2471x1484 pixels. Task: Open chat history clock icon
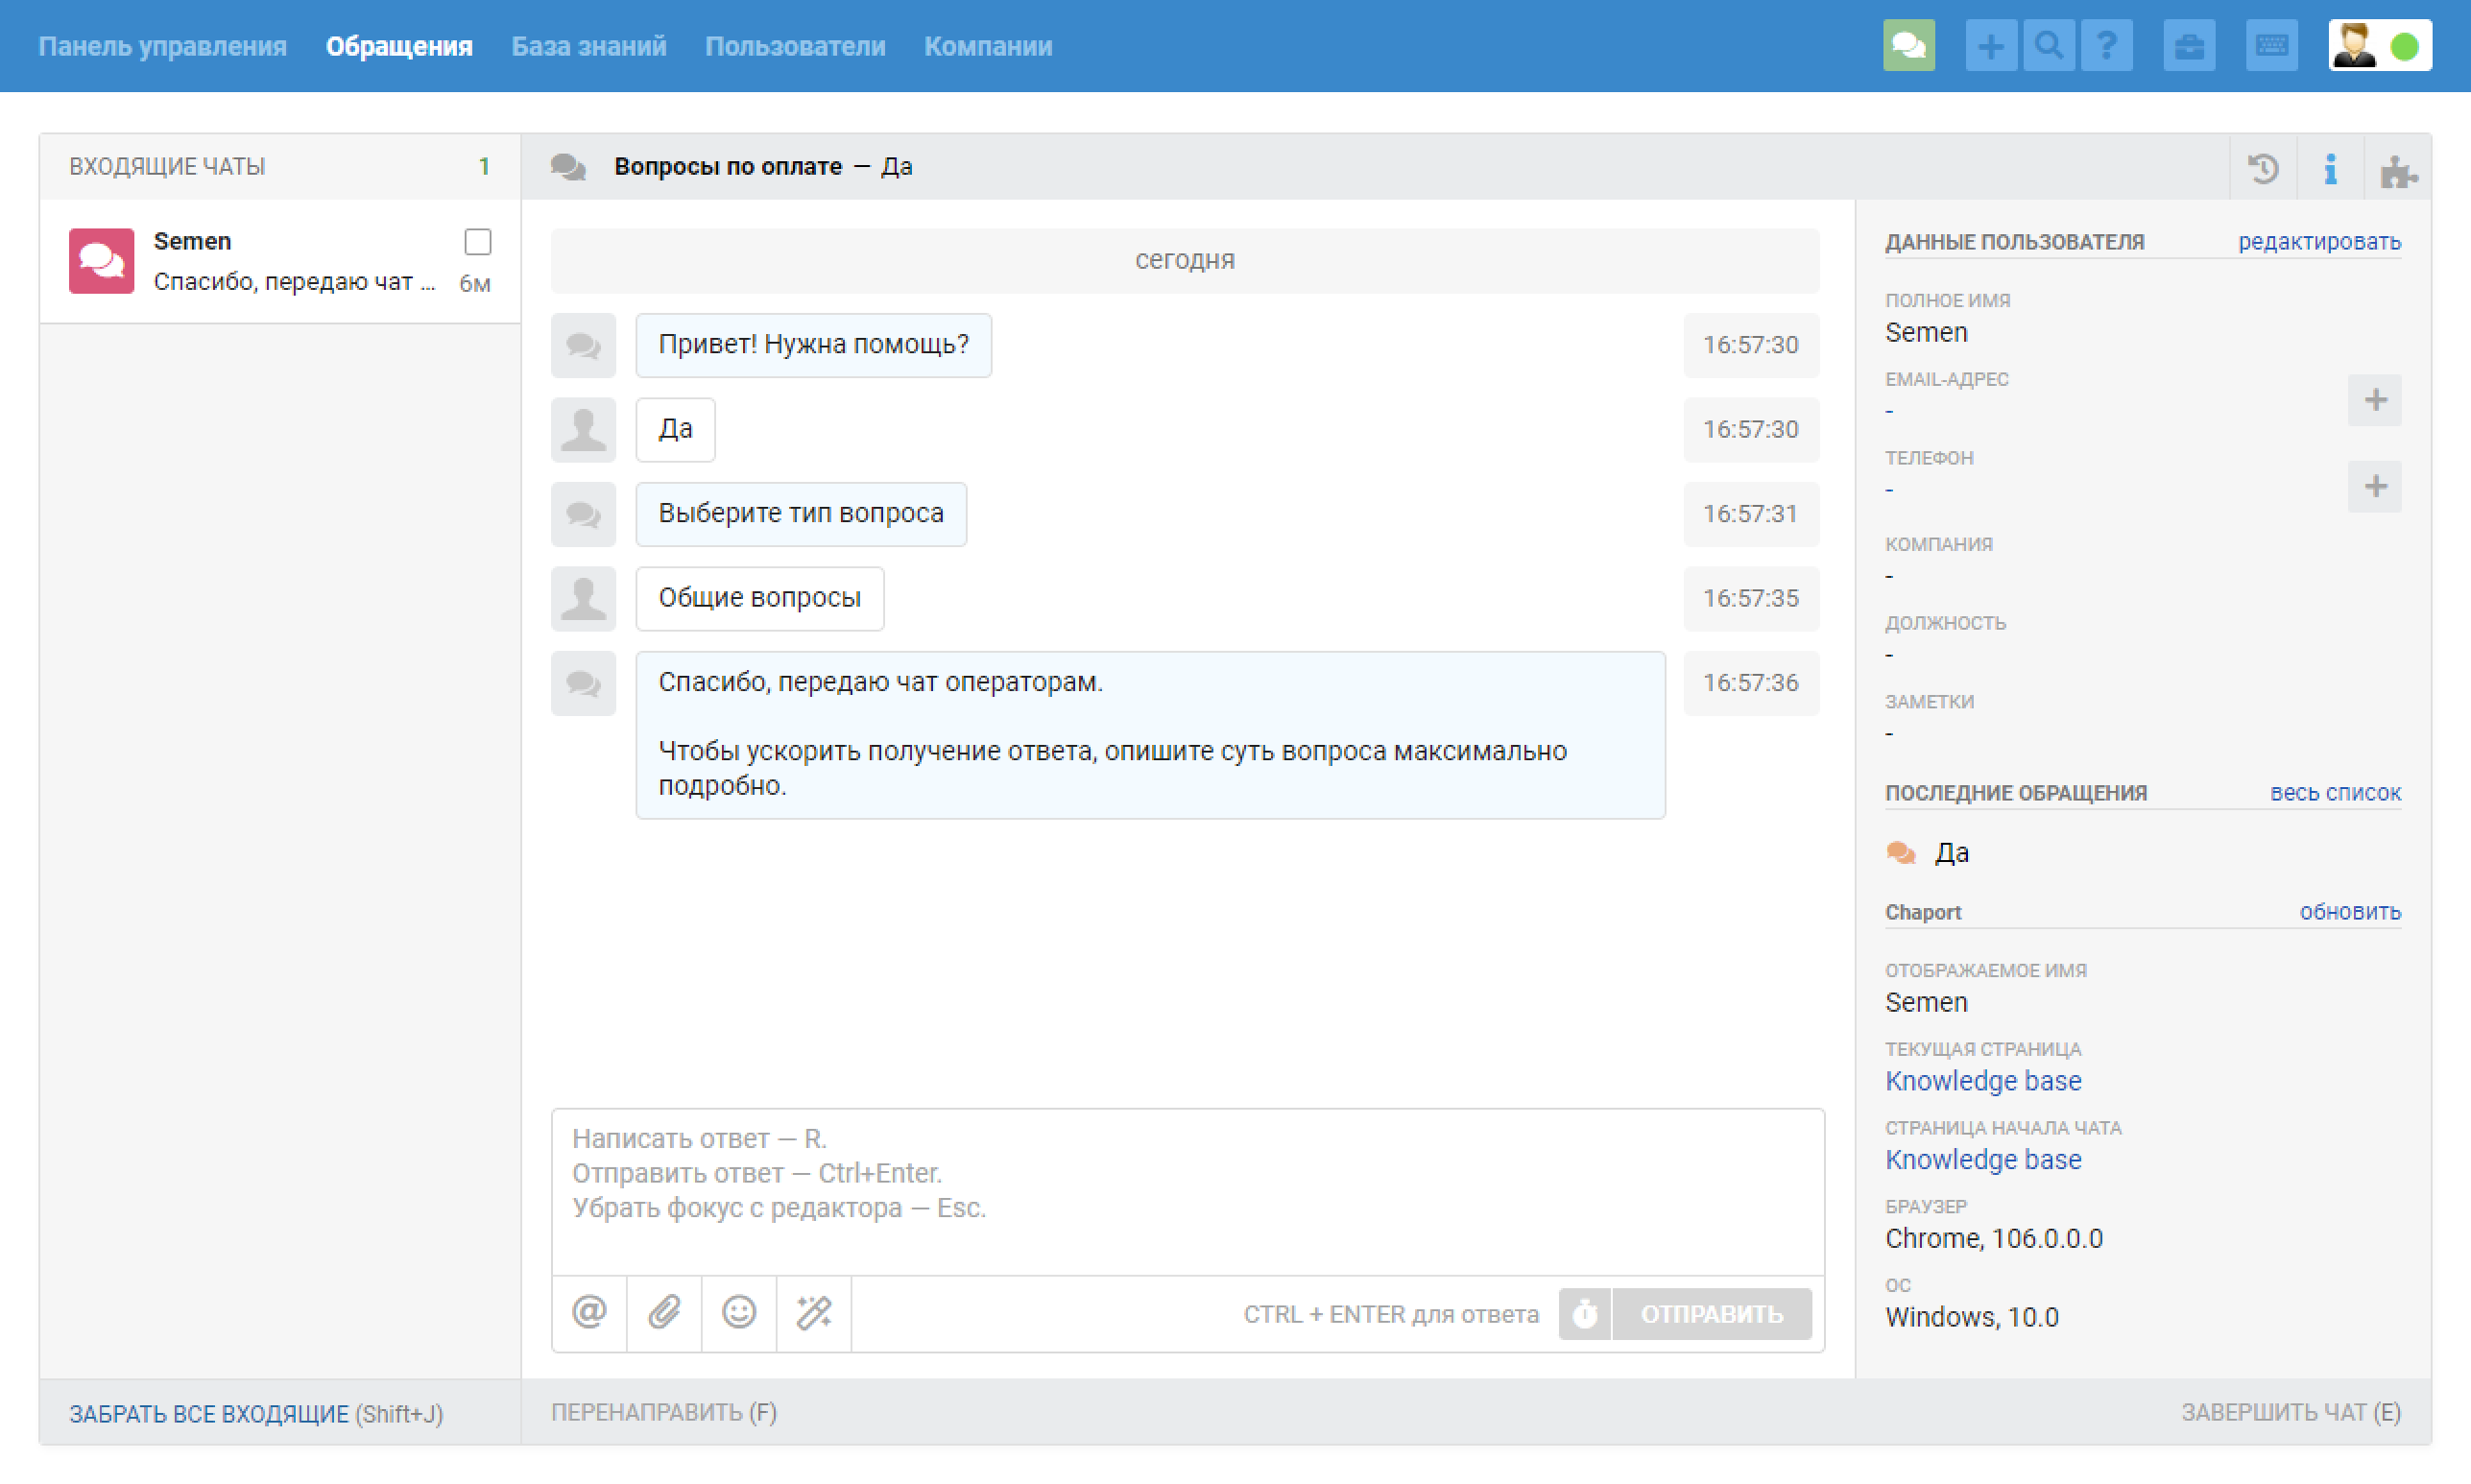(x=2263, y=168)
